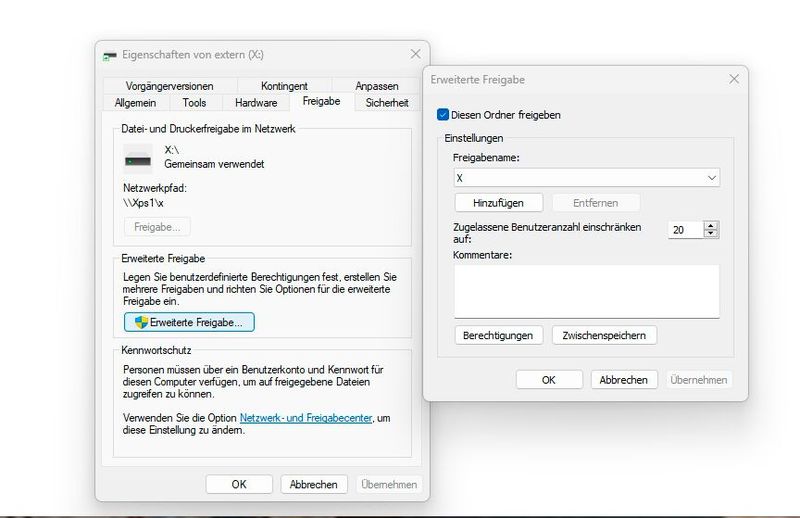Click the Gemeinsam verwendet status text
This screenshot has height=518, width=800.
pos(214,164)
